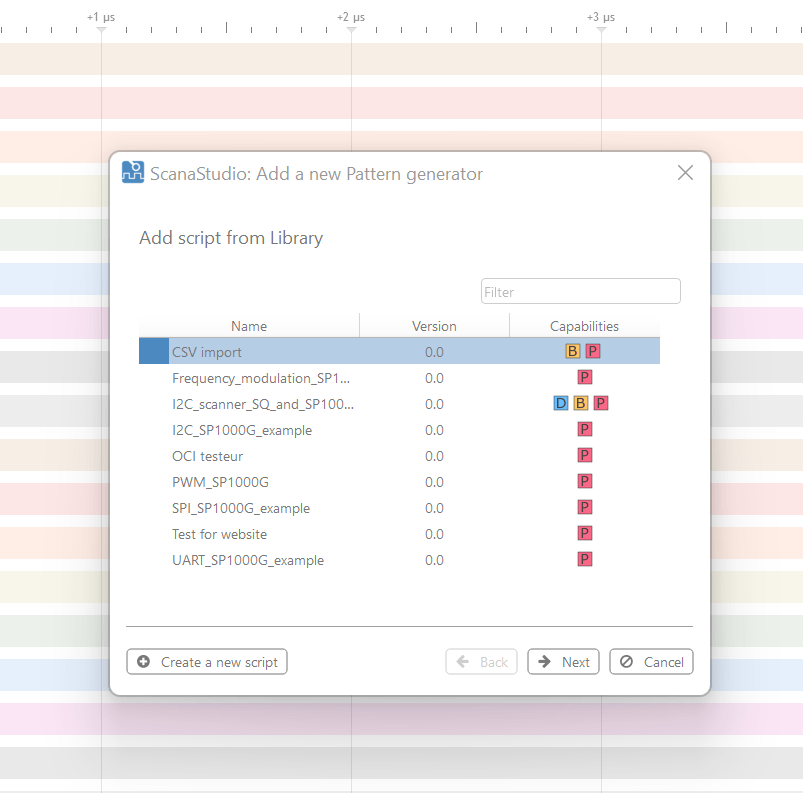Screen dimensions: 803x793
Task: Click the ScanaStudio logo icon in dialog title
Action: pyautogui.click(x=132, y=173)
